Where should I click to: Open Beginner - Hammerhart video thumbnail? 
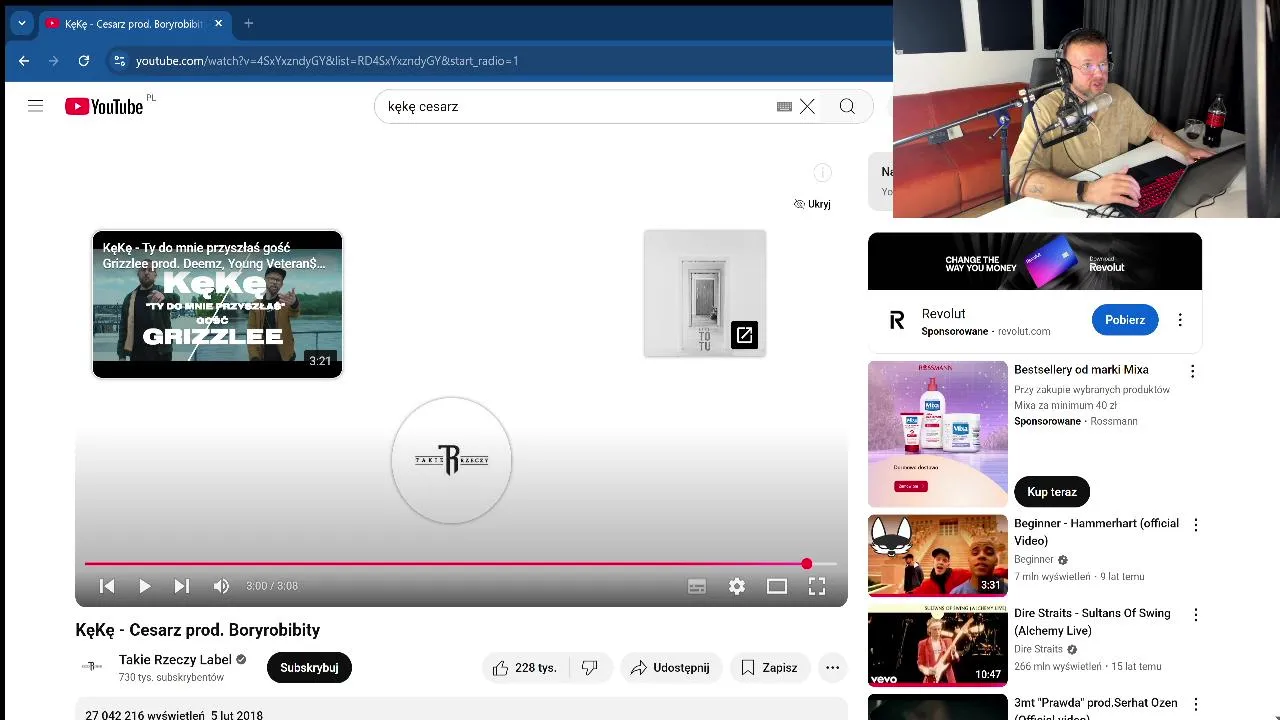point(938,556)
